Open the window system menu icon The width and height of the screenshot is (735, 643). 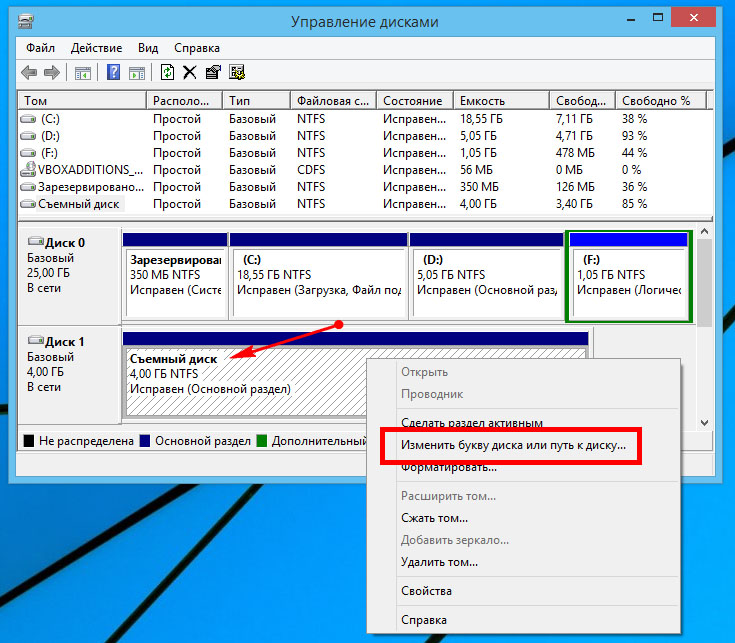[x=26, y=21]
